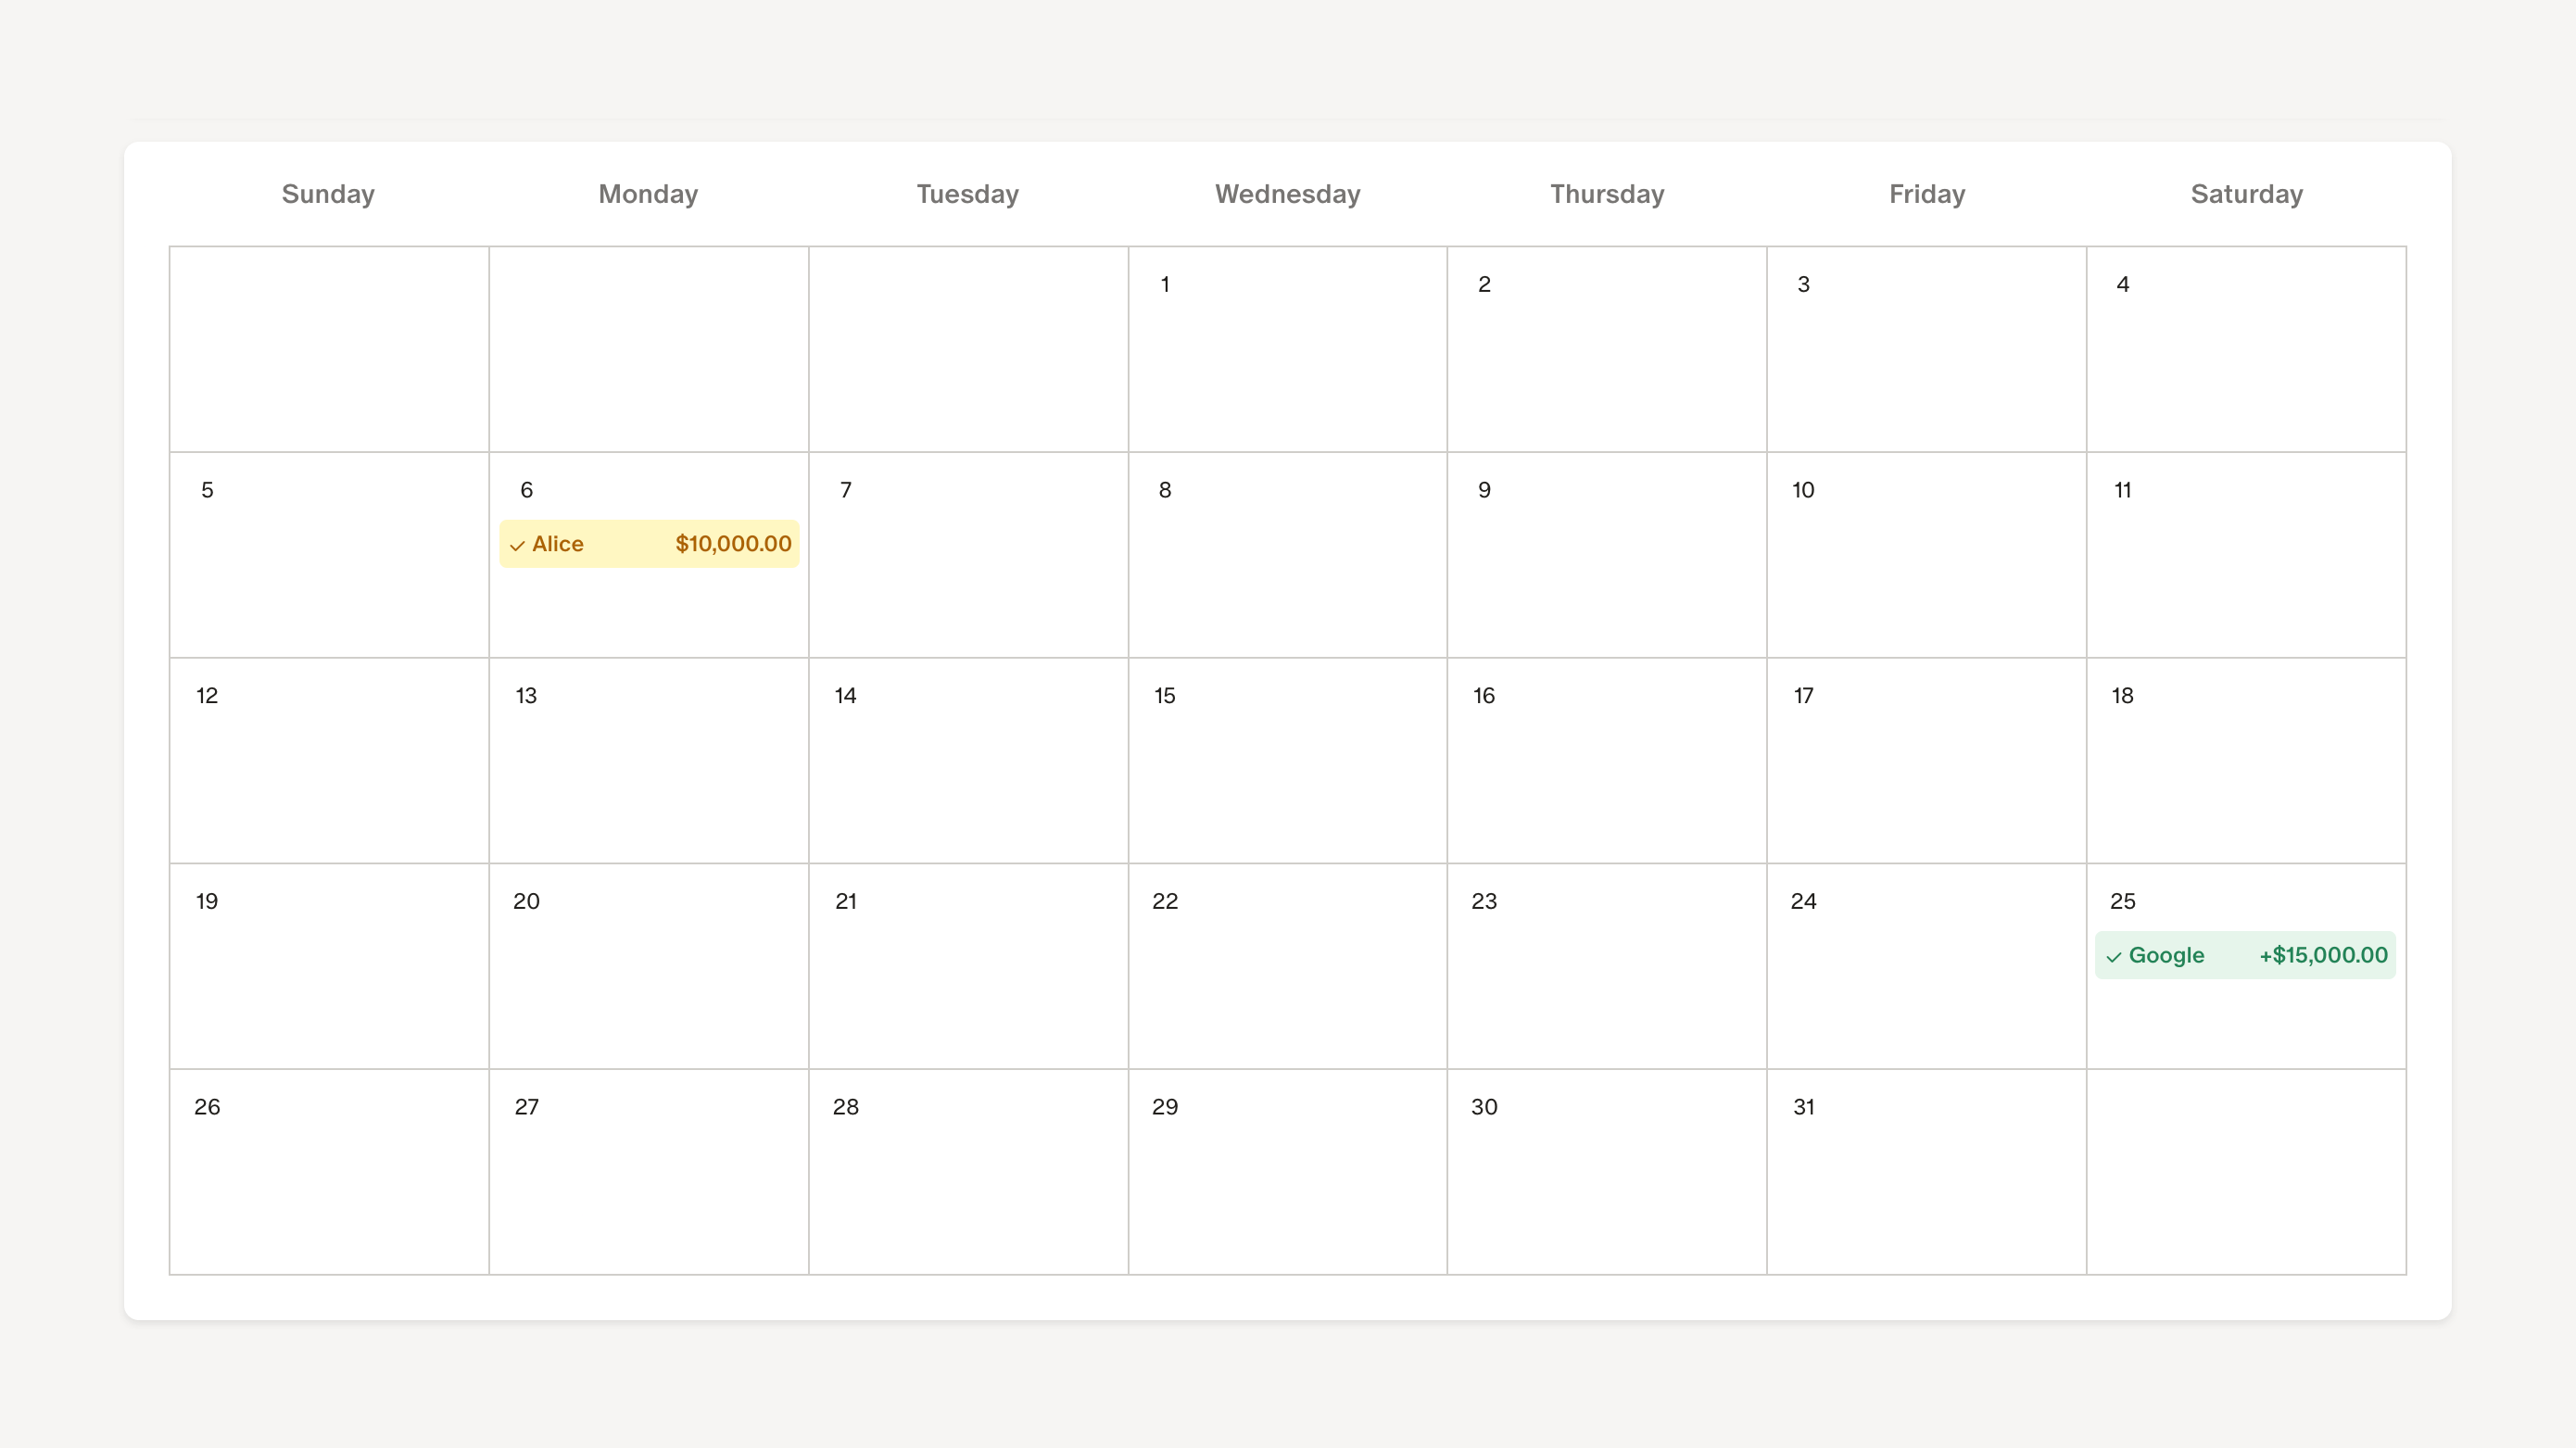Click the checkmark icon beside Google
This screenshot has height=1448, width=2576.
pos(2113,957)
